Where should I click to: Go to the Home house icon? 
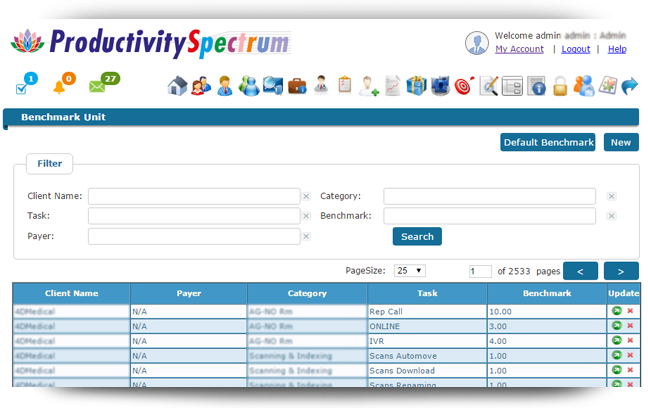177,86
